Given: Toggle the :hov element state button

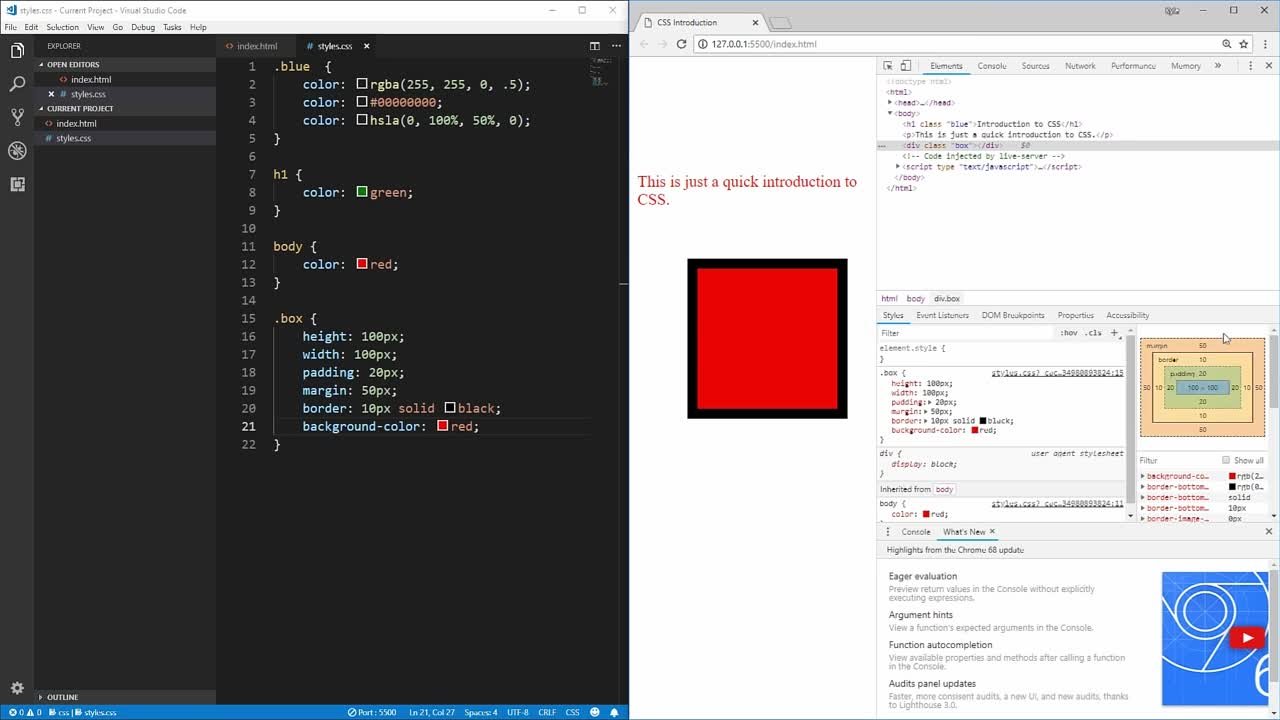Looking at the screenshot, I should click(1069, 333).
